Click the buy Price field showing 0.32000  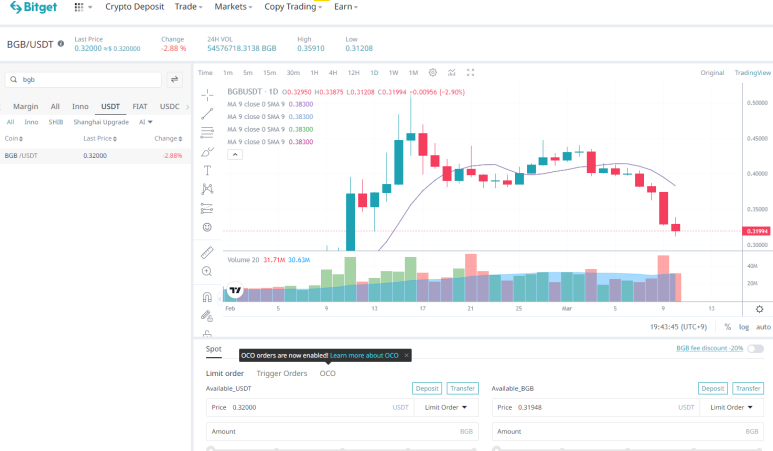[309, 407]
